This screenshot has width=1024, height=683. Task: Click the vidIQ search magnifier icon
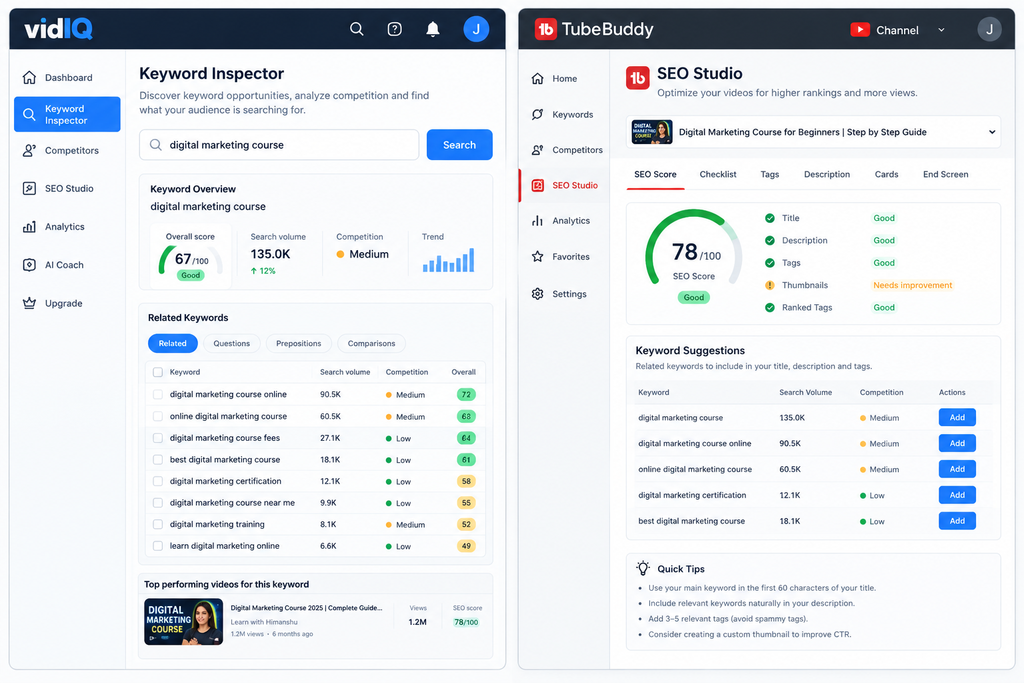click(357, 29)
